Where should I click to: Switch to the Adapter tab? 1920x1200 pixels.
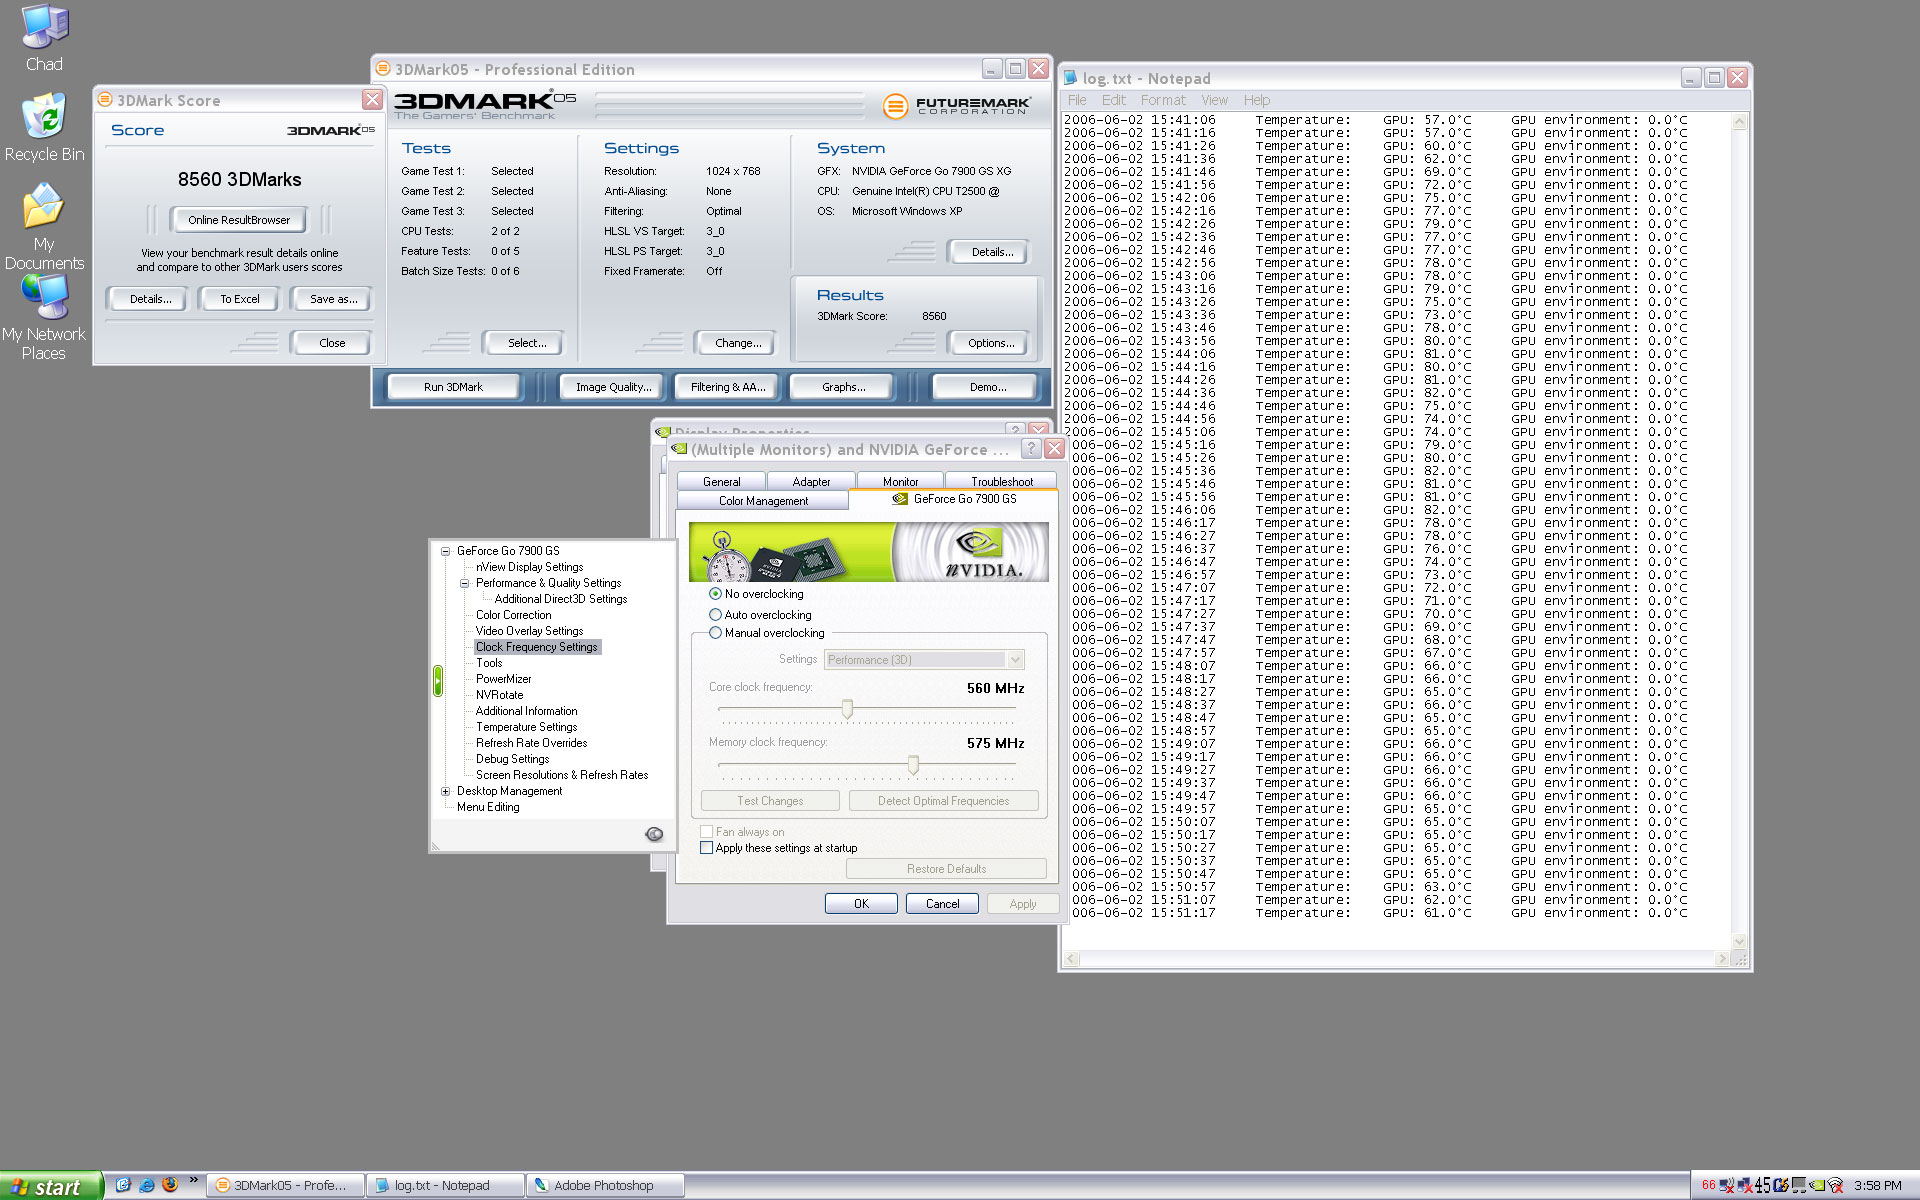[811, 482]
